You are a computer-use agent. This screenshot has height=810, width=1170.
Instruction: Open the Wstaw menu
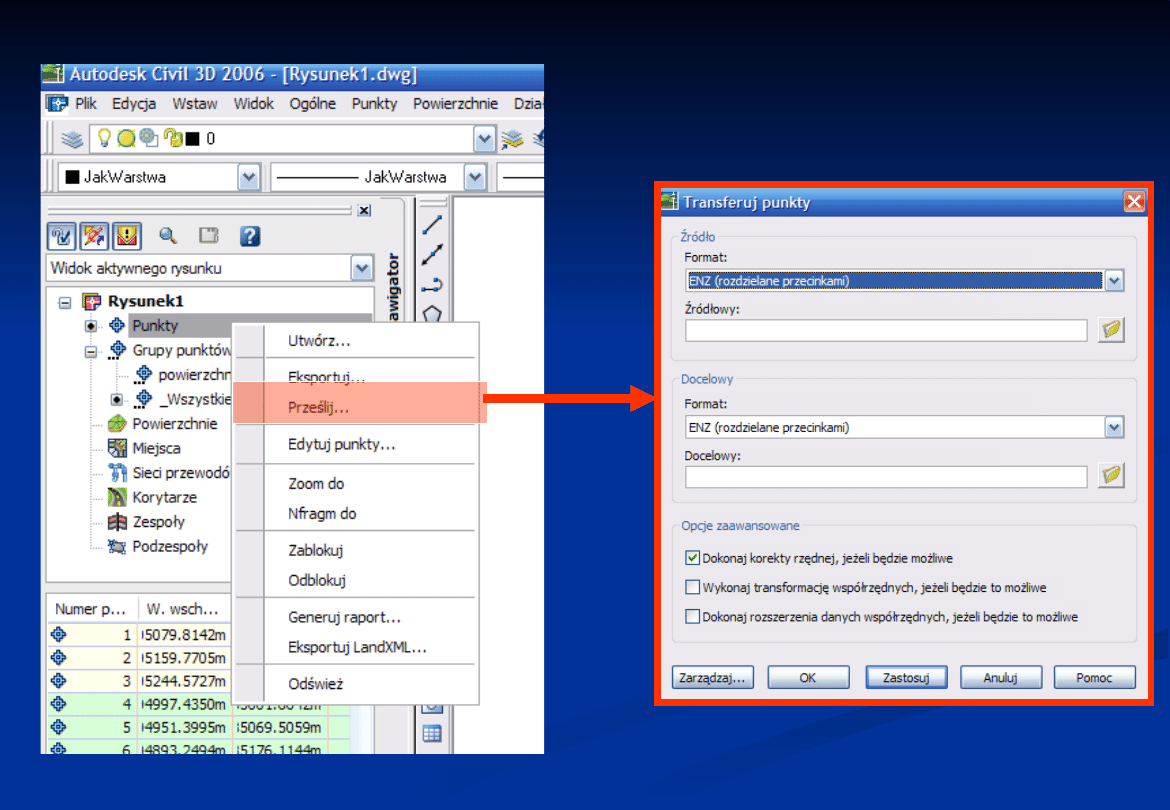tap(195, 104)
